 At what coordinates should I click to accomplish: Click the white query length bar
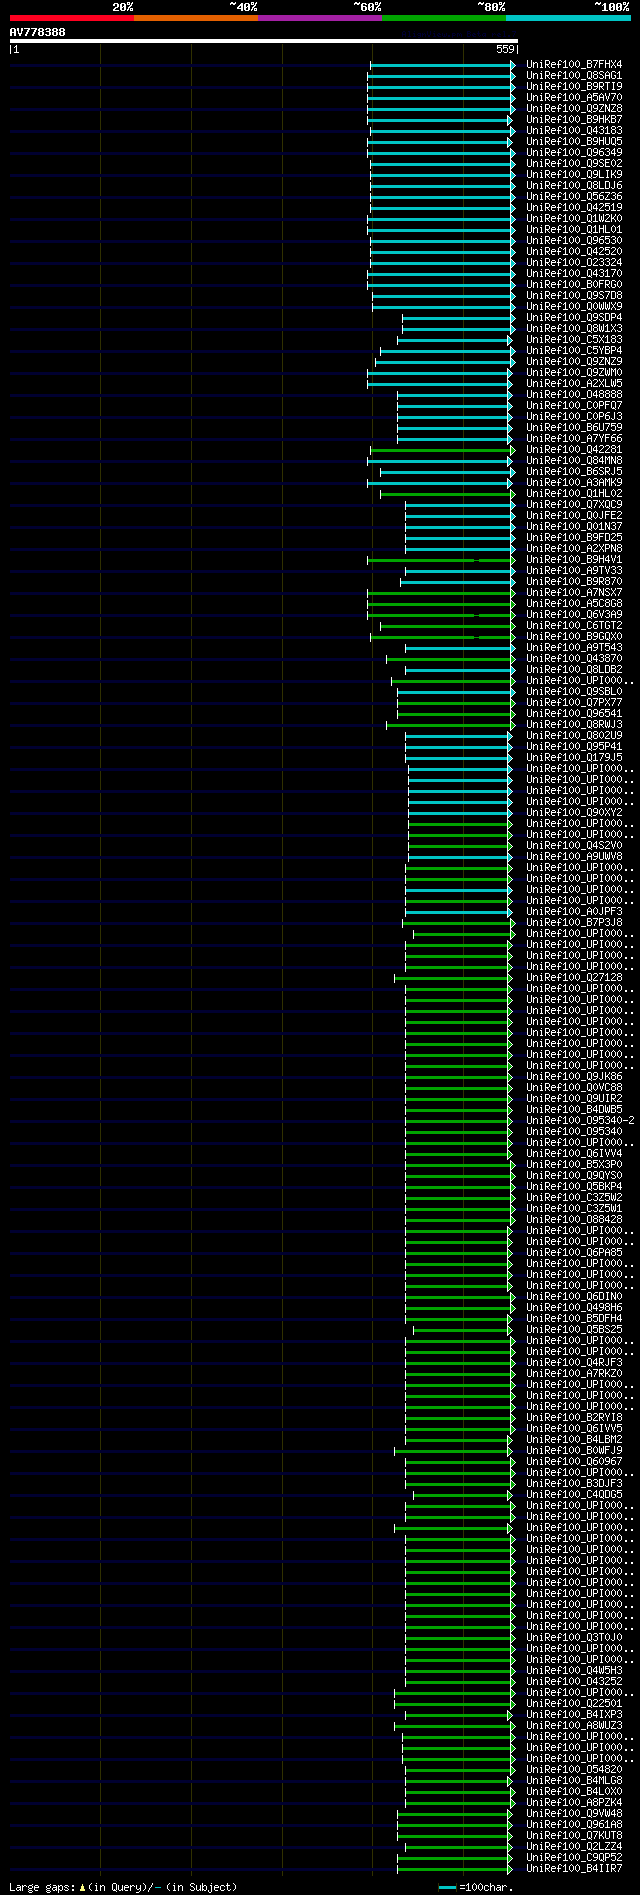point(264,41)
